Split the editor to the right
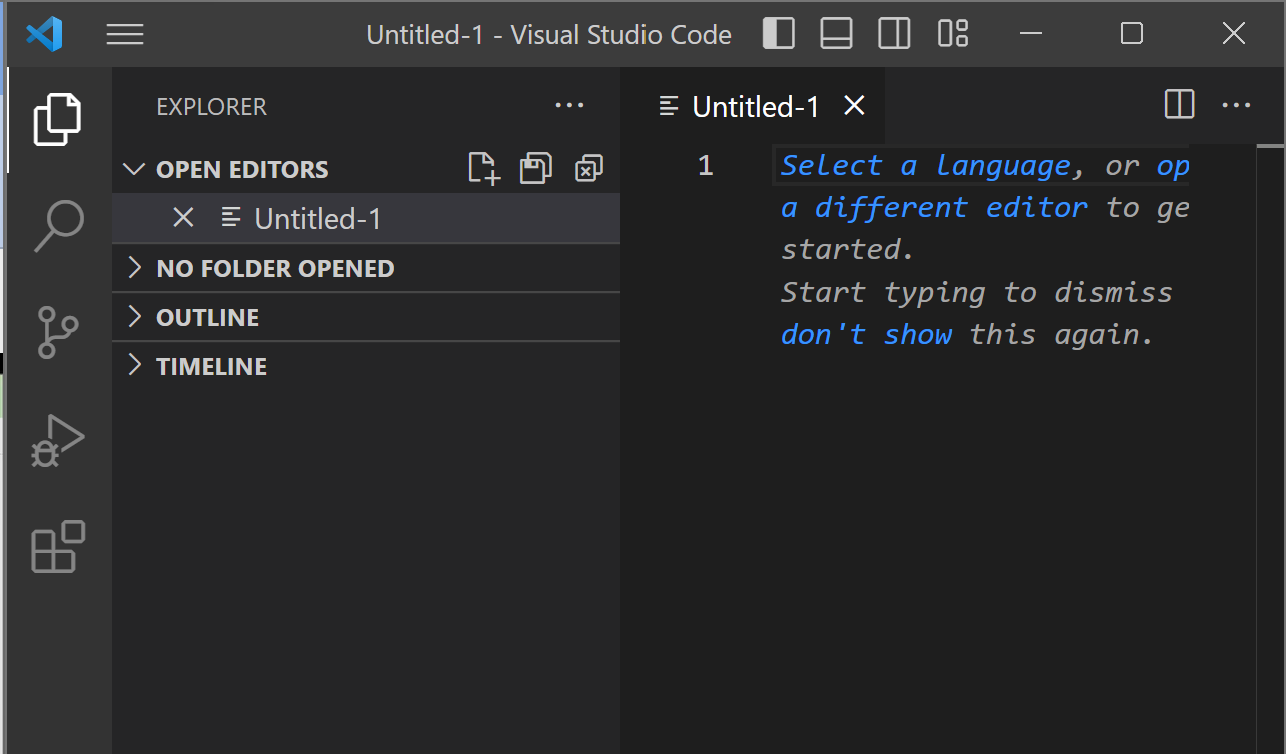Viewport: 1286px width, 754px height. [1180, 104]
